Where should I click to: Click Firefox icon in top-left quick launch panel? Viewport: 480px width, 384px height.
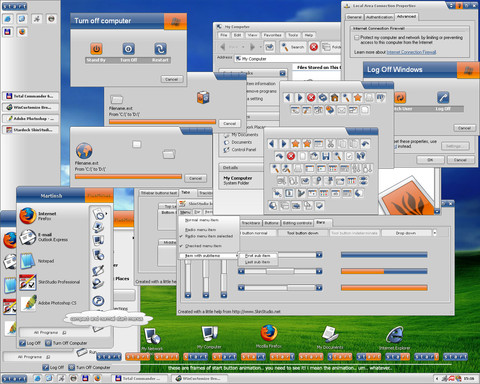[22, 32]
